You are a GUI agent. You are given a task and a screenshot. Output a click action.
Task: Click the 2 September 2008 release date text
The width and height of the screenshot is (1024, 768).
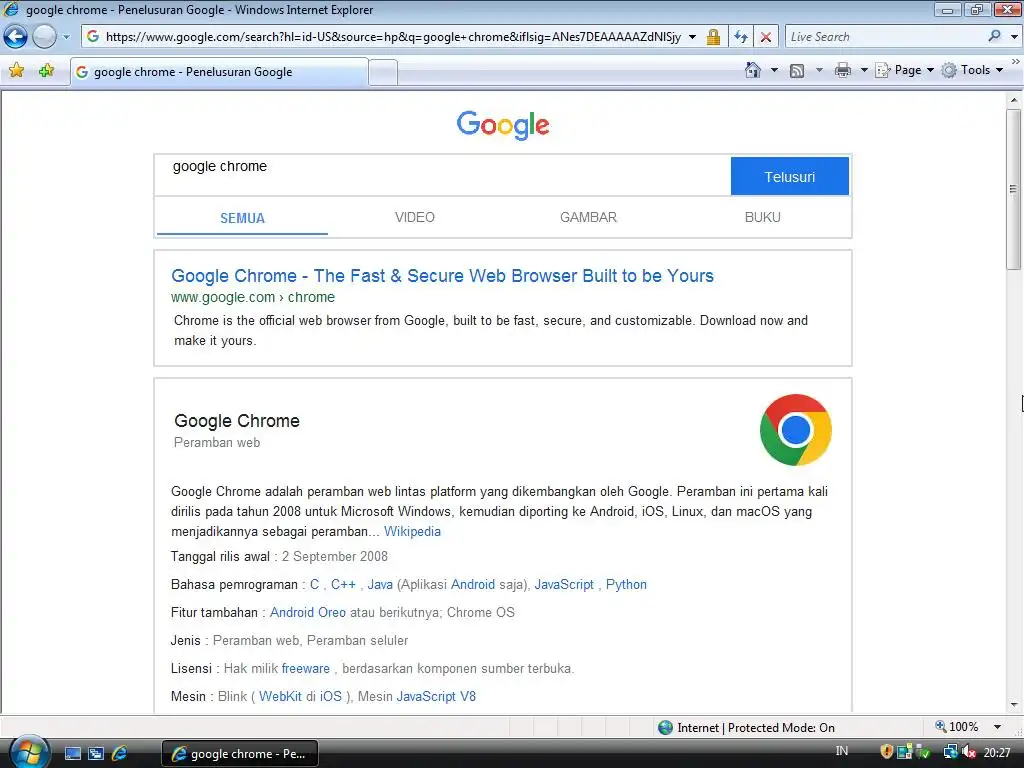coord(334,556)
